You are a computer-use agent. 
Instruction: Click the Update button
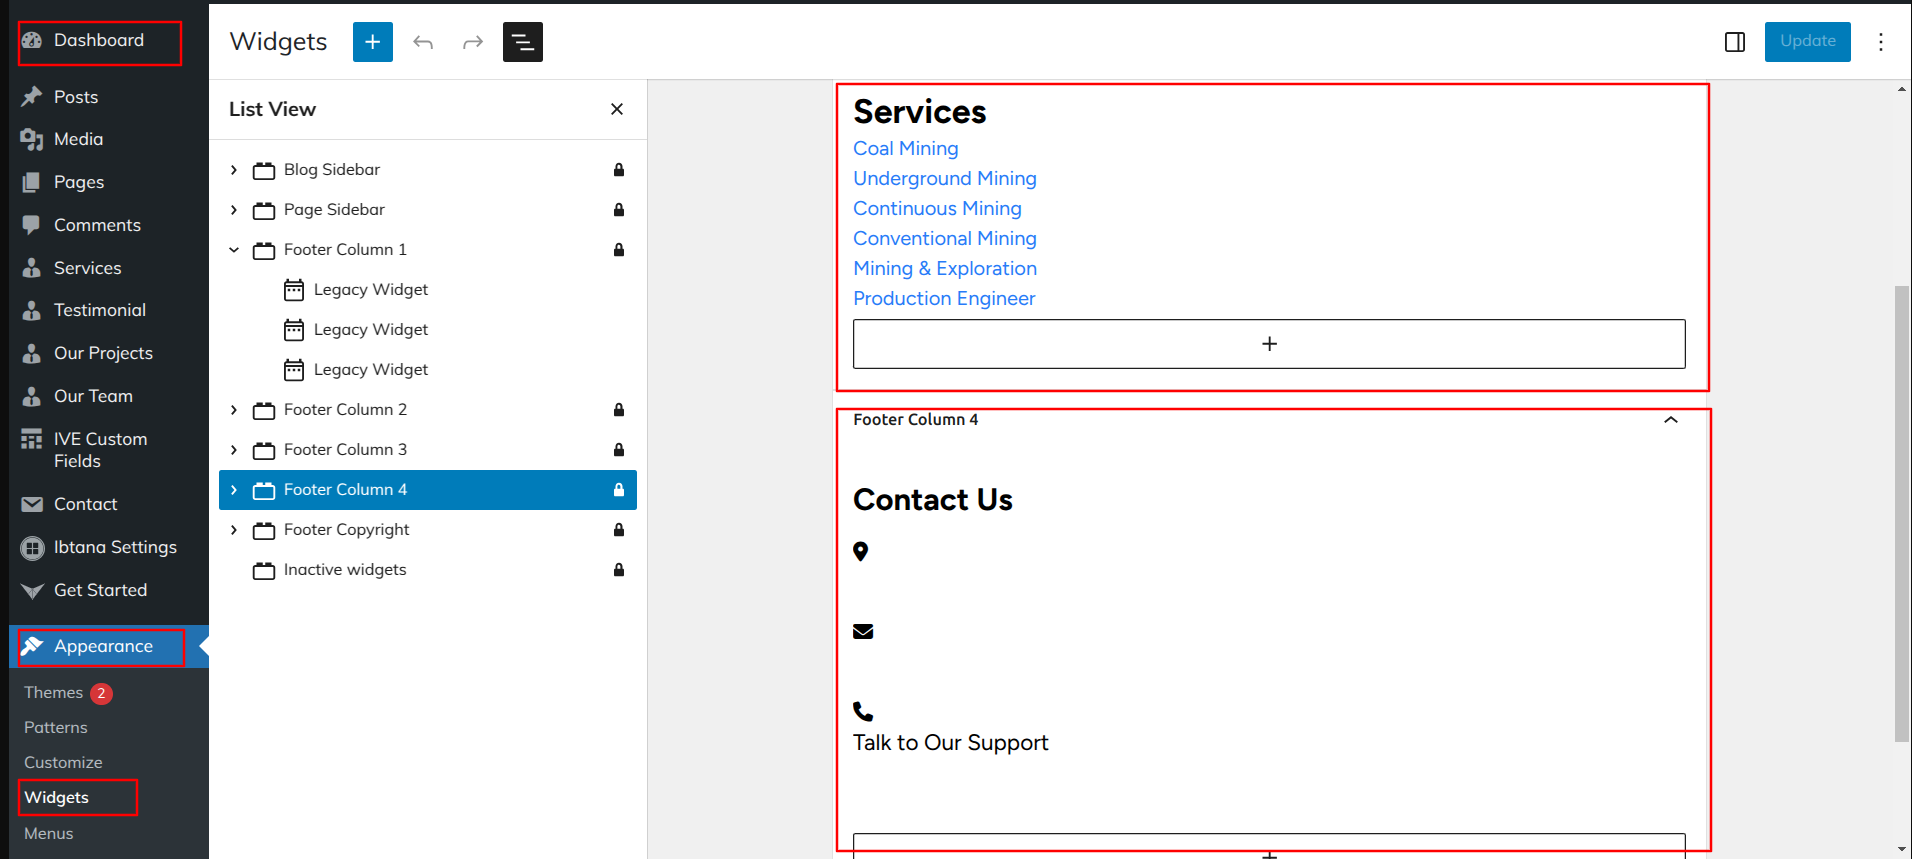(x=1807, y=42)
